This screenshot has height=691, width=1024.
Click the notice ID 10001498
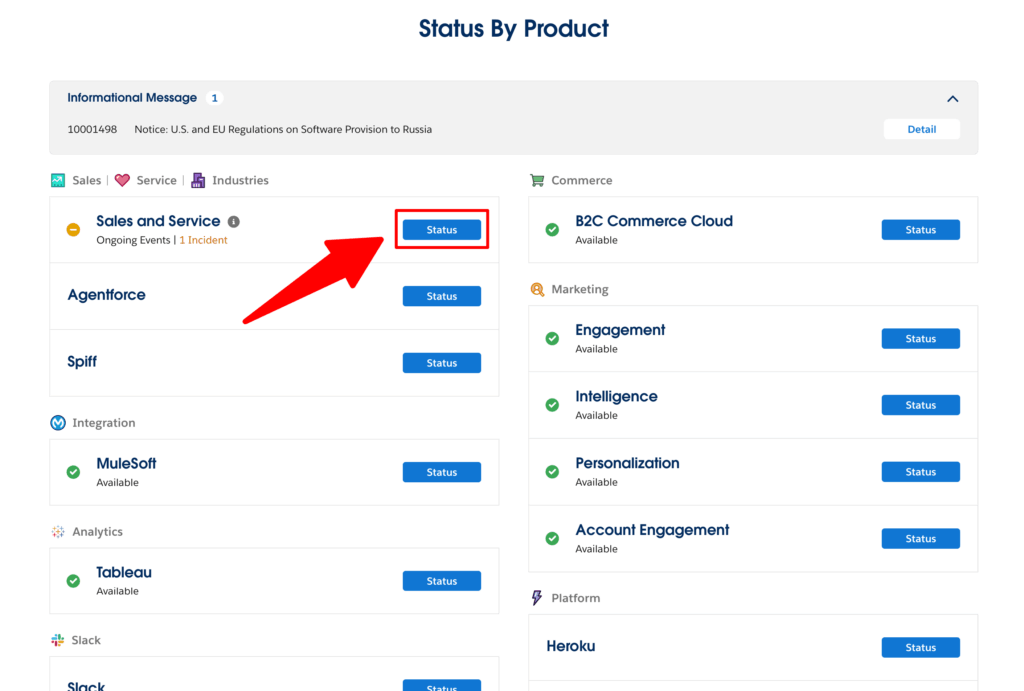click(x=92, y=129)
